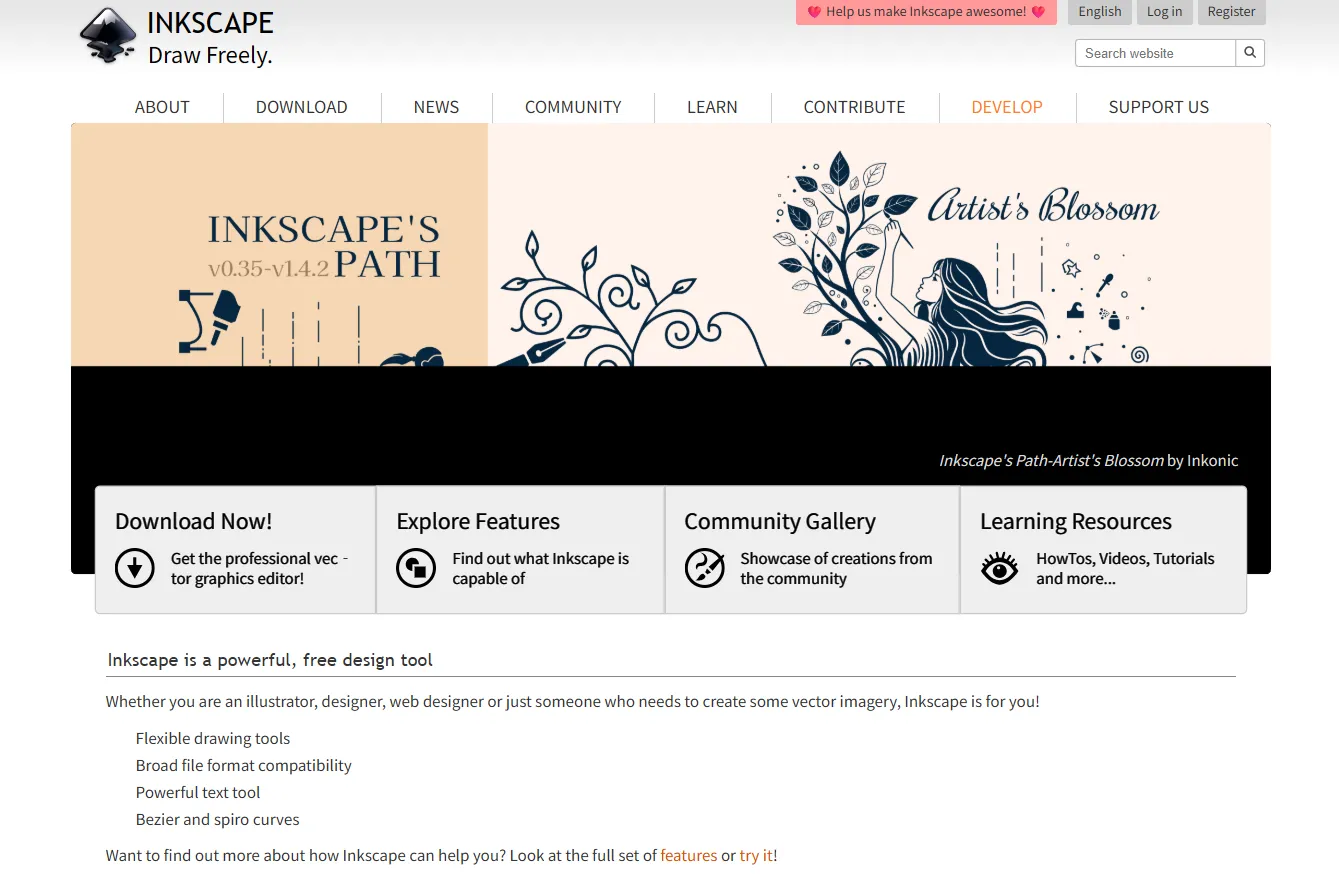Click 'Get the professional vector graphics editor!' text
This screenshot has height=887, width=1339.
[x=259, y=569]
